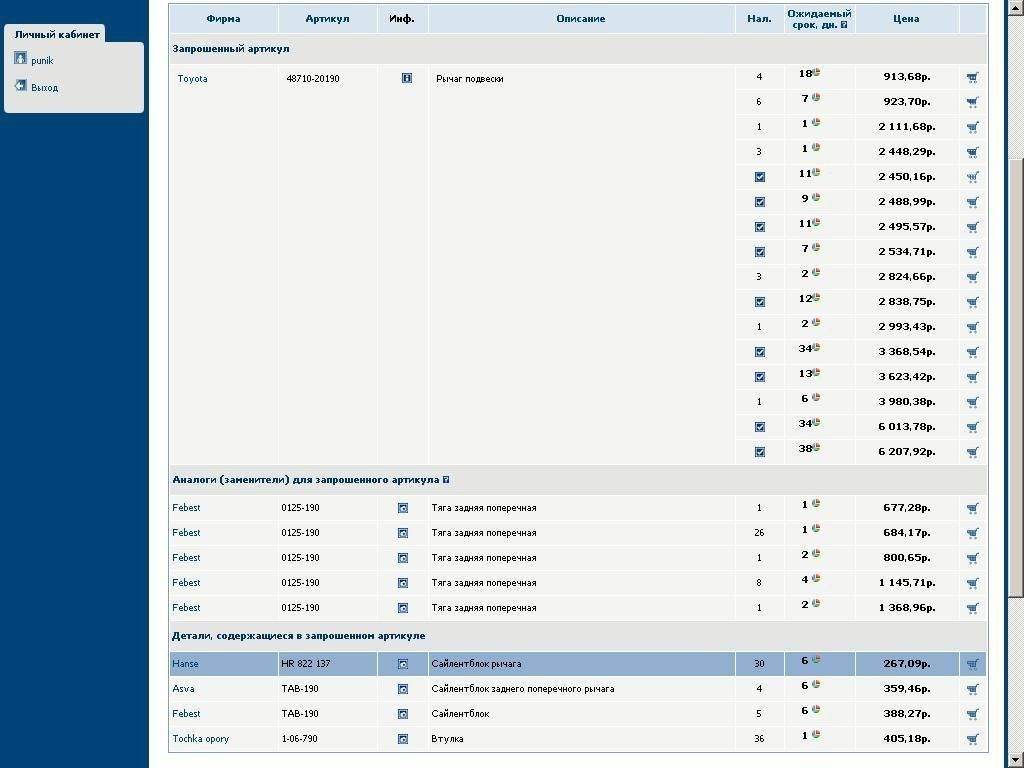Add Hanse HR 822 137 to cart
This screenshot has height=768, width=1024.
[x=972, y=664]
